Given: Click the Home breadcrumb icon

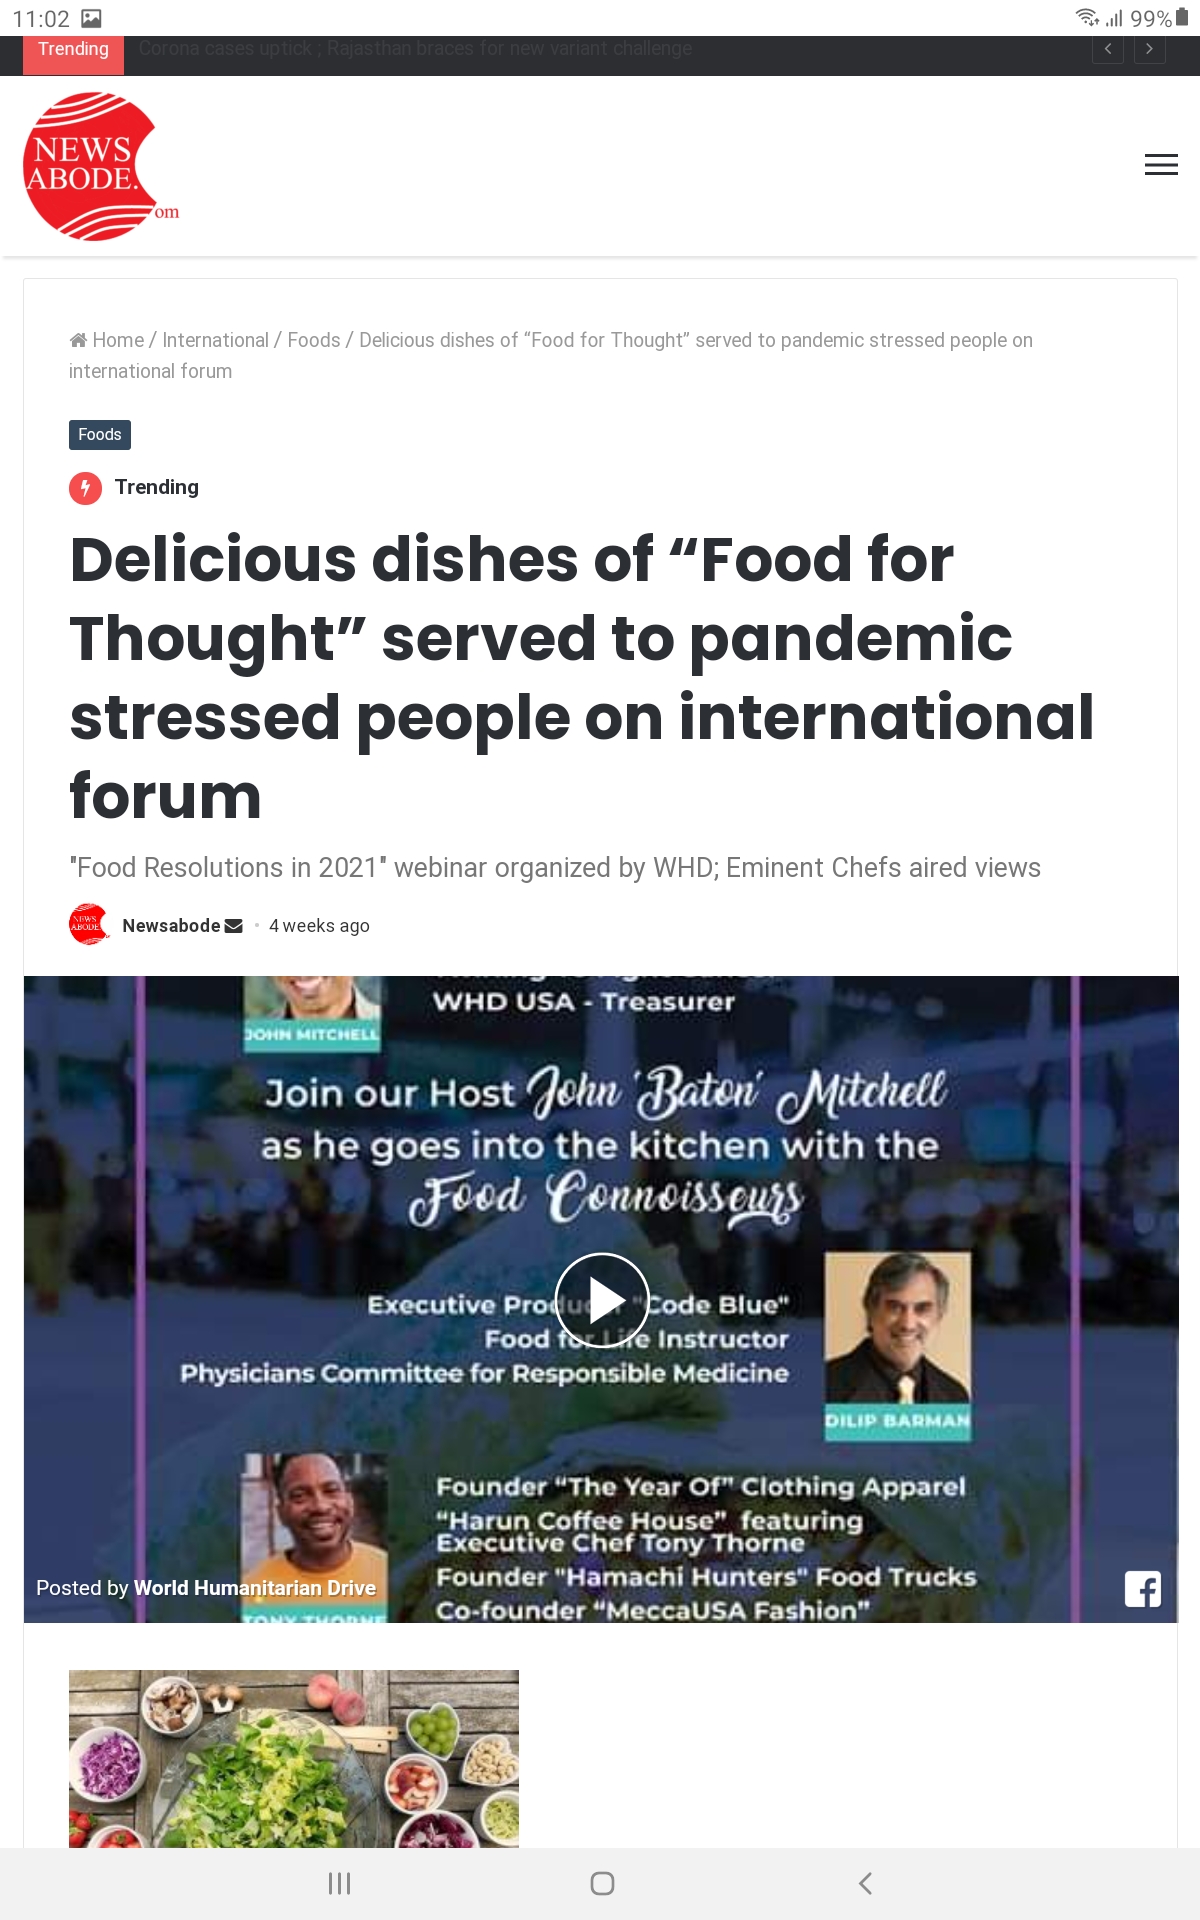Looking at the screenshot, I should (x=78, y=340).
